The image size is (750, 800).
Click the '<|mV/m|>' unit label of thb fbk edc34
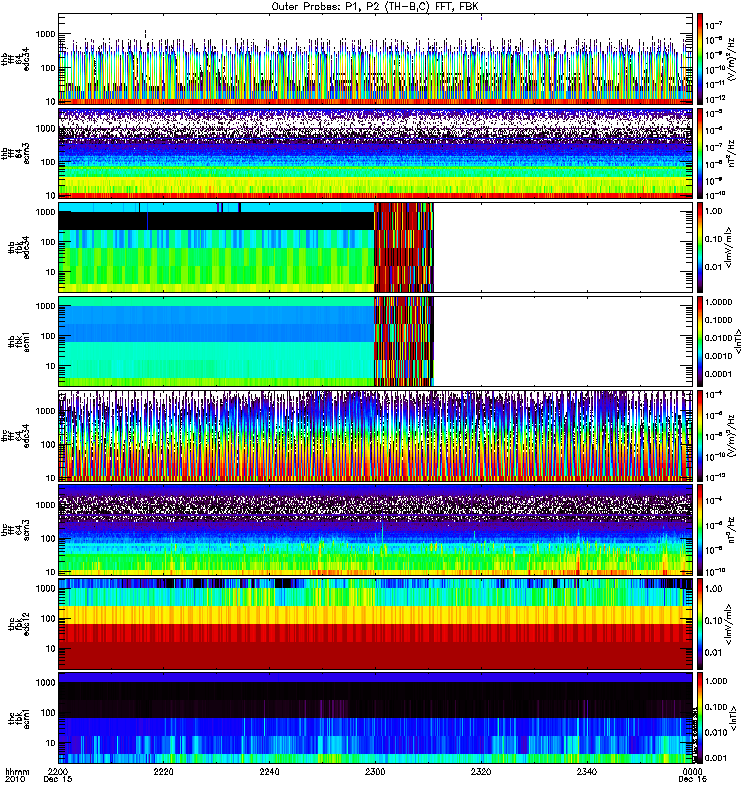point(729,247)
